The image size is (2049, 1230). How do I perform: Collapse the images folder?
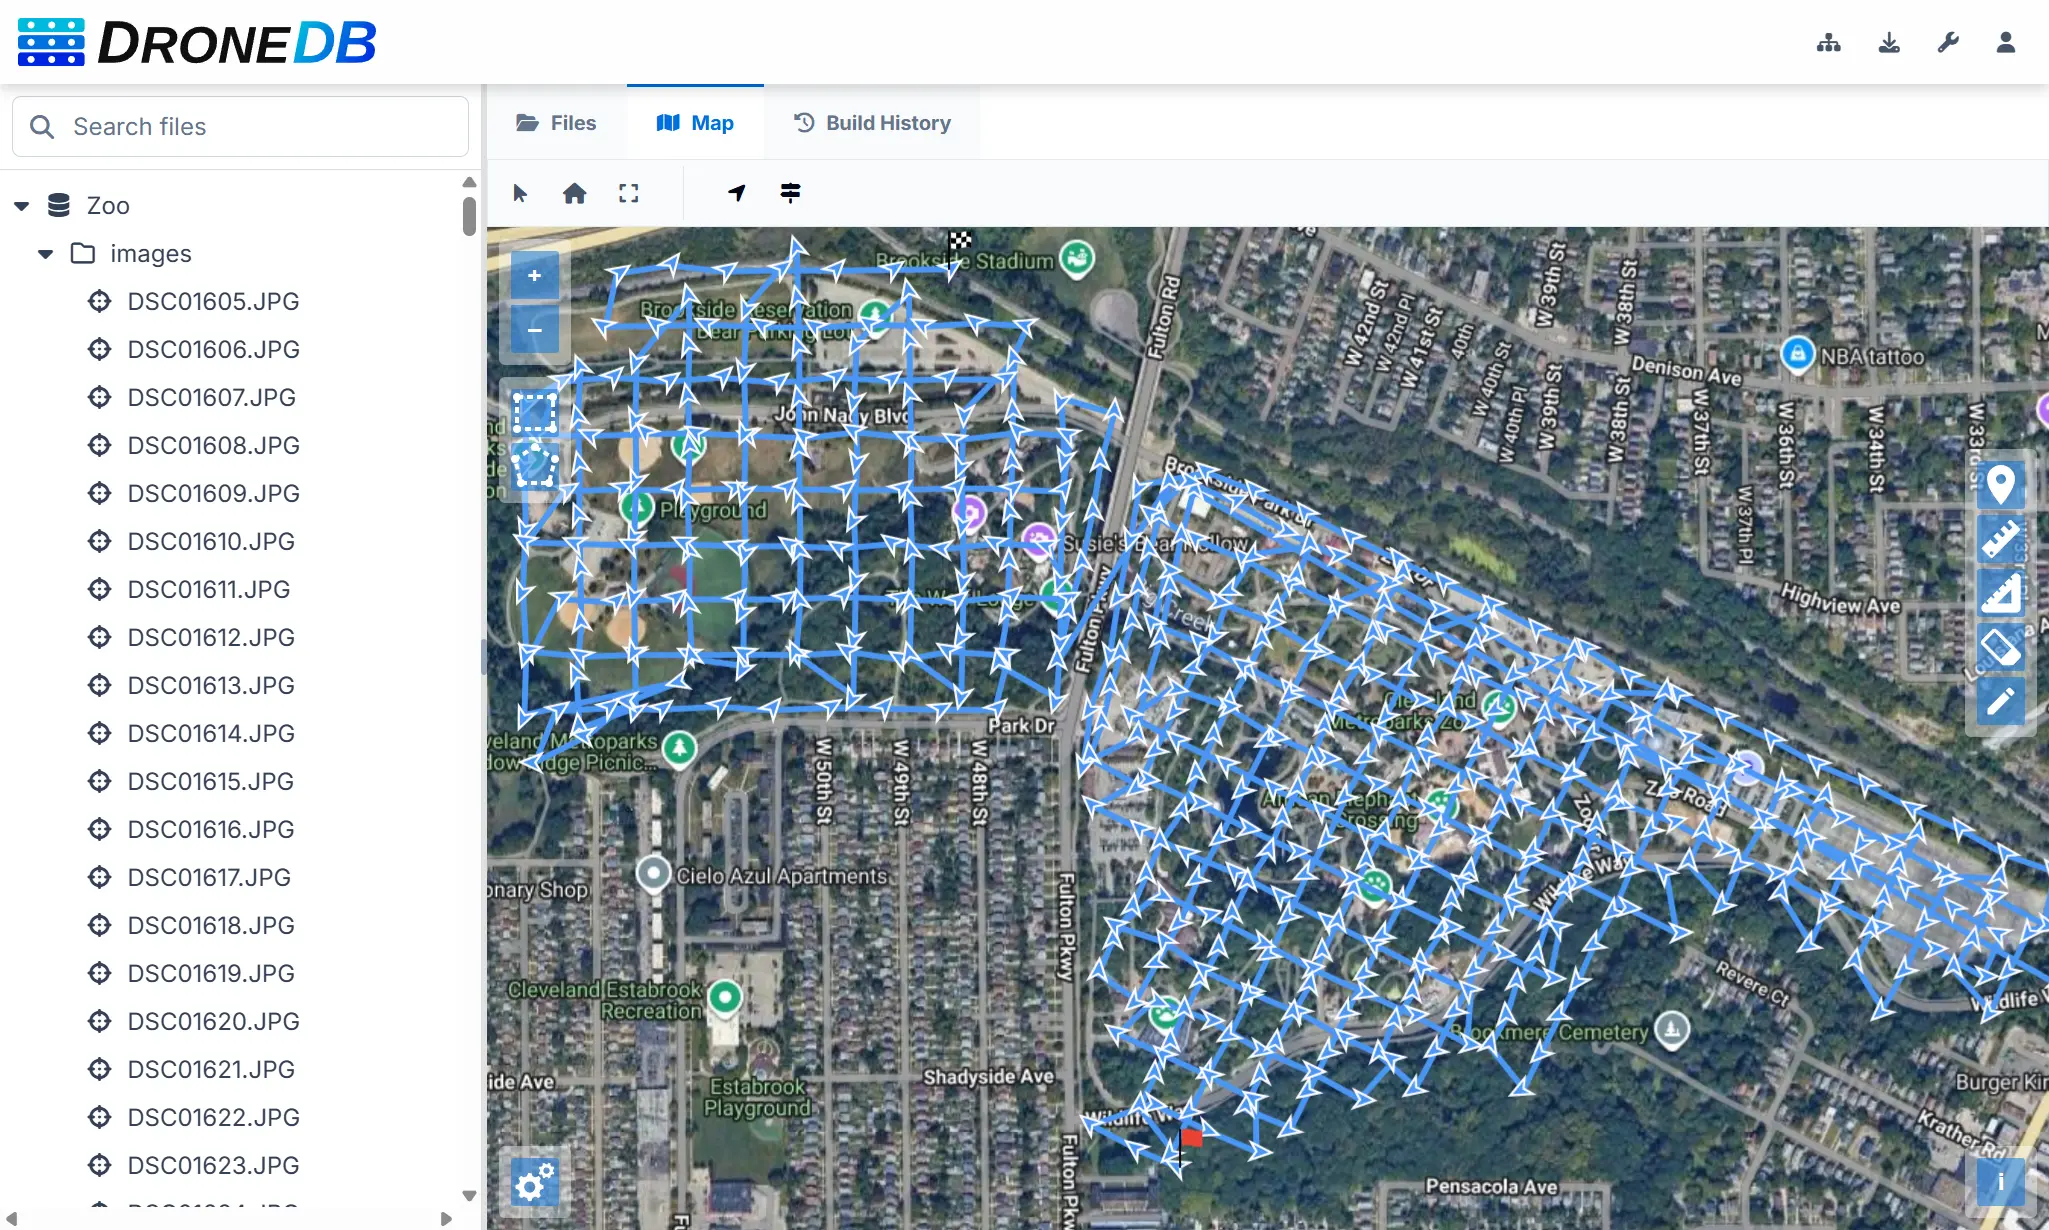[45, 254]
